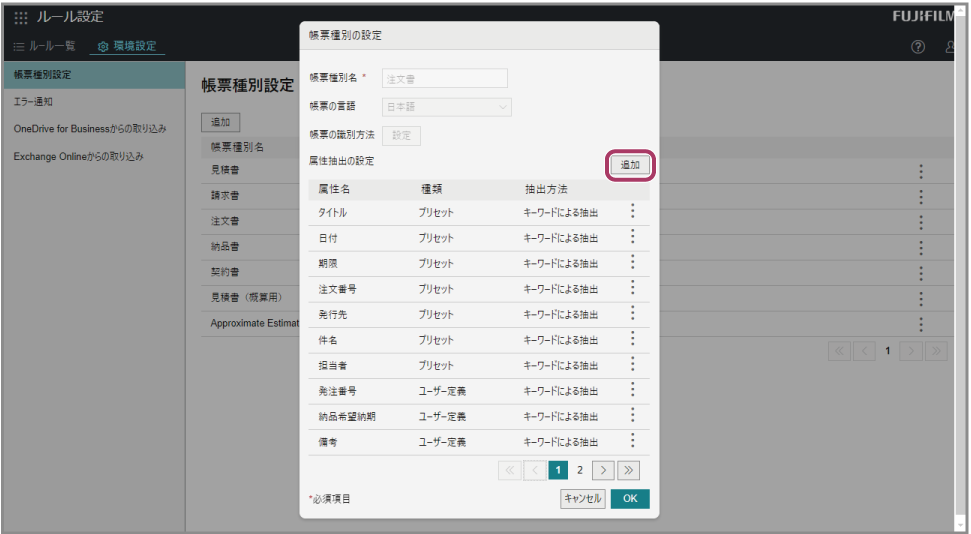
Task: Jump to last page in the dialog pager
Action: coord(629,470)
